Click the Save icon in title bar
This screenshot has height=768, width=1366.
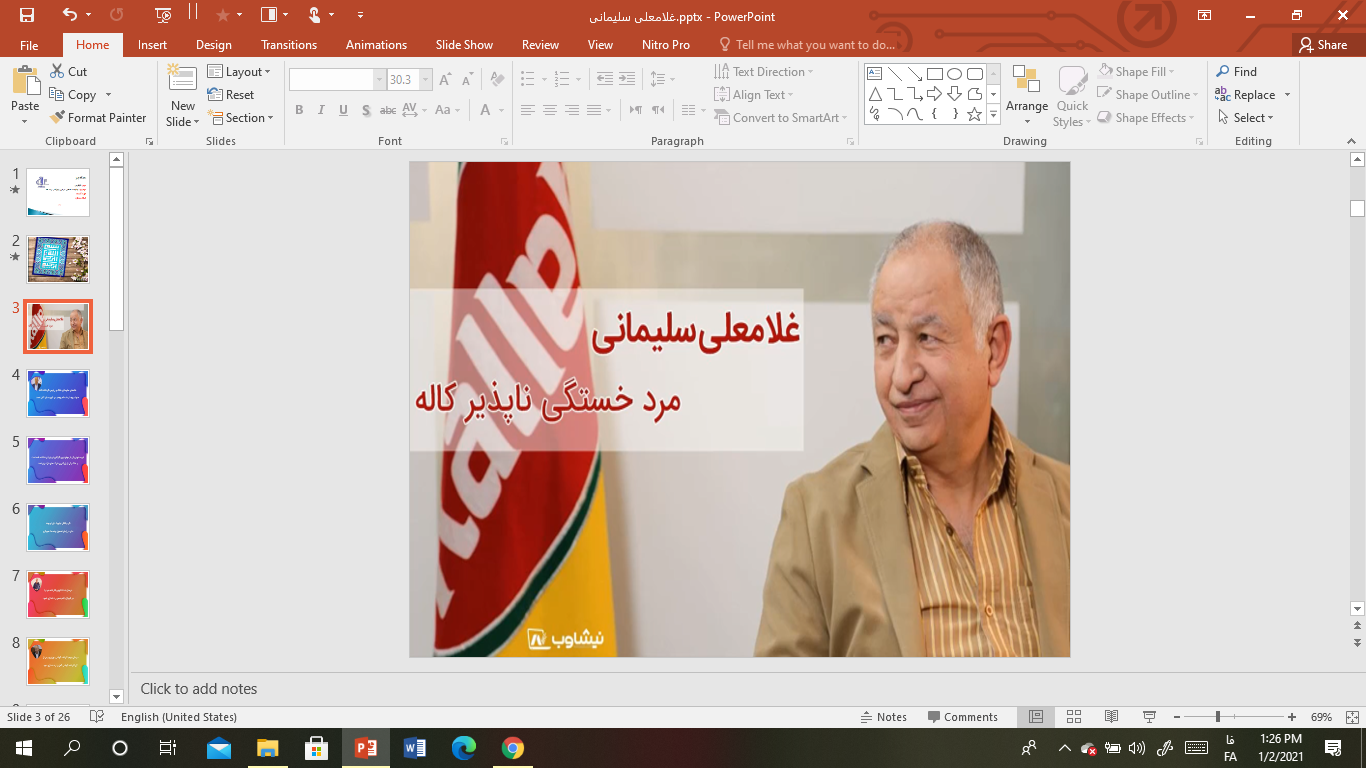pos(27,15)
